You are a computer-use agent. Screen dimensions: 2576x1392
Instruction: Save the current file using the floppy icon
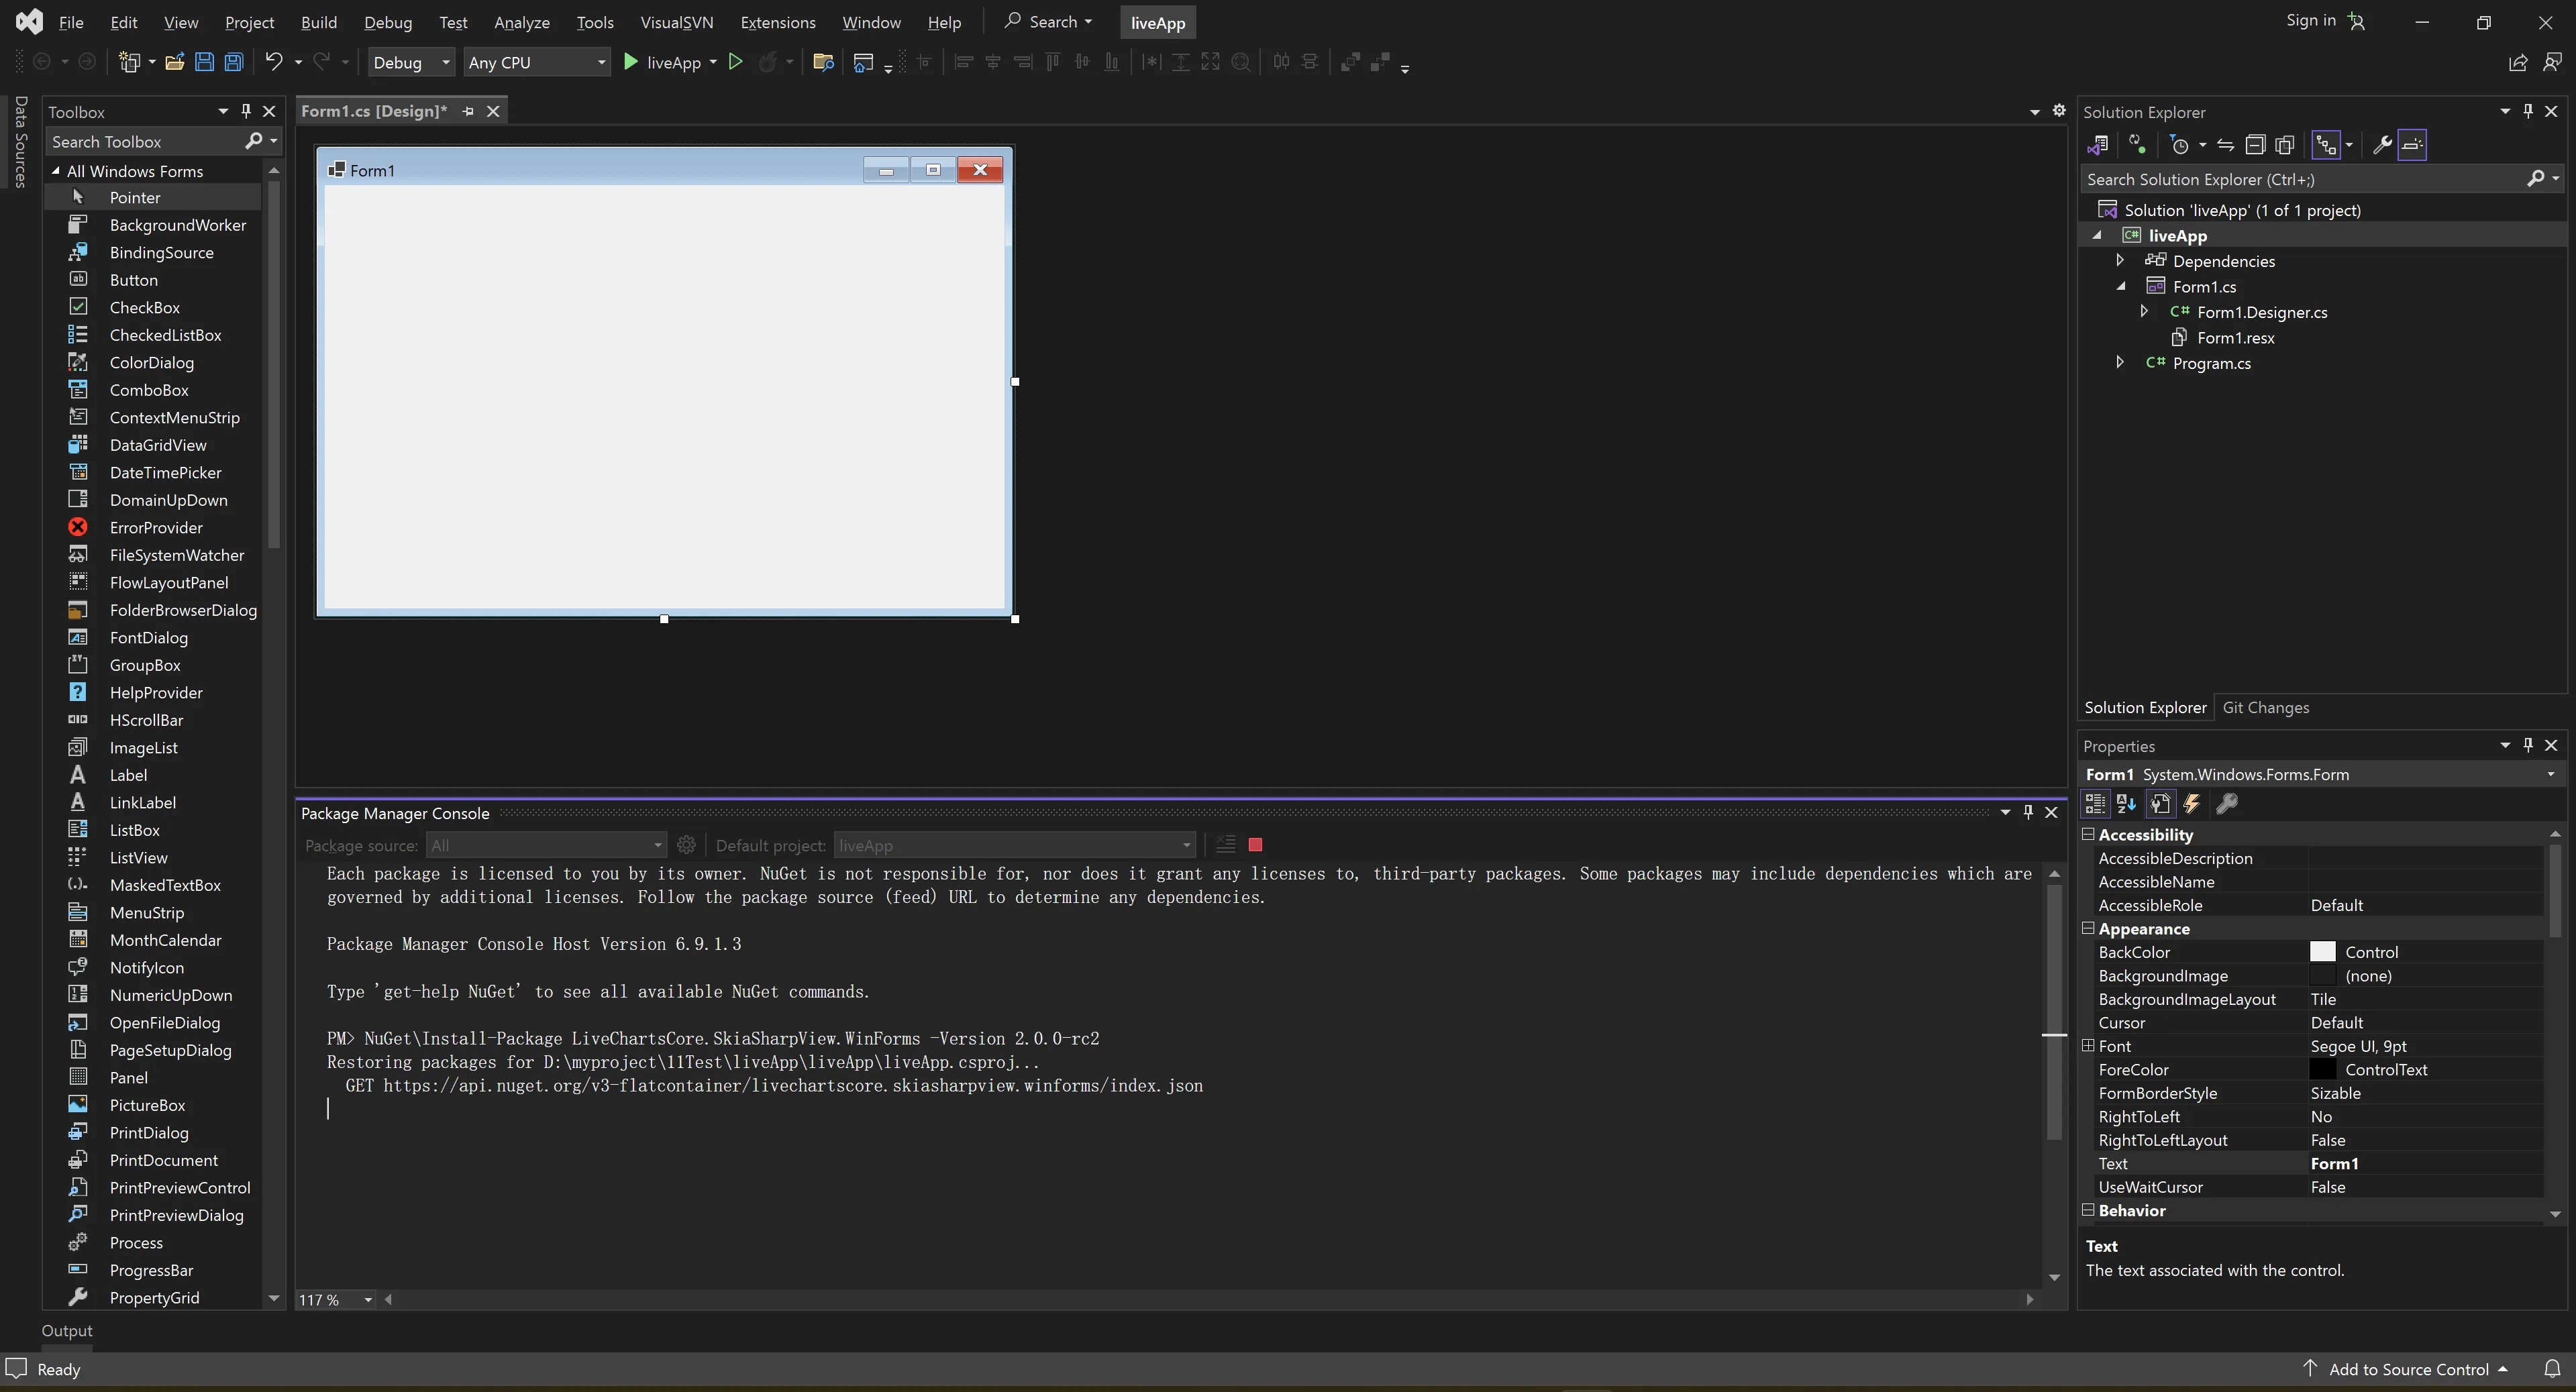[x=204, y=62]
